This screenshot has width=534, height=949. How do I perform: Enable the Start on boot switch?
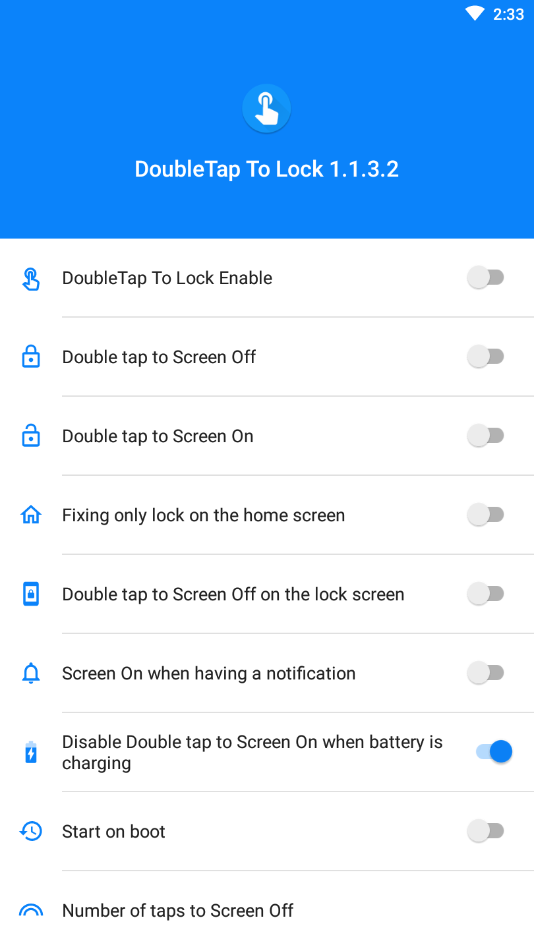[x=486, y=831]
